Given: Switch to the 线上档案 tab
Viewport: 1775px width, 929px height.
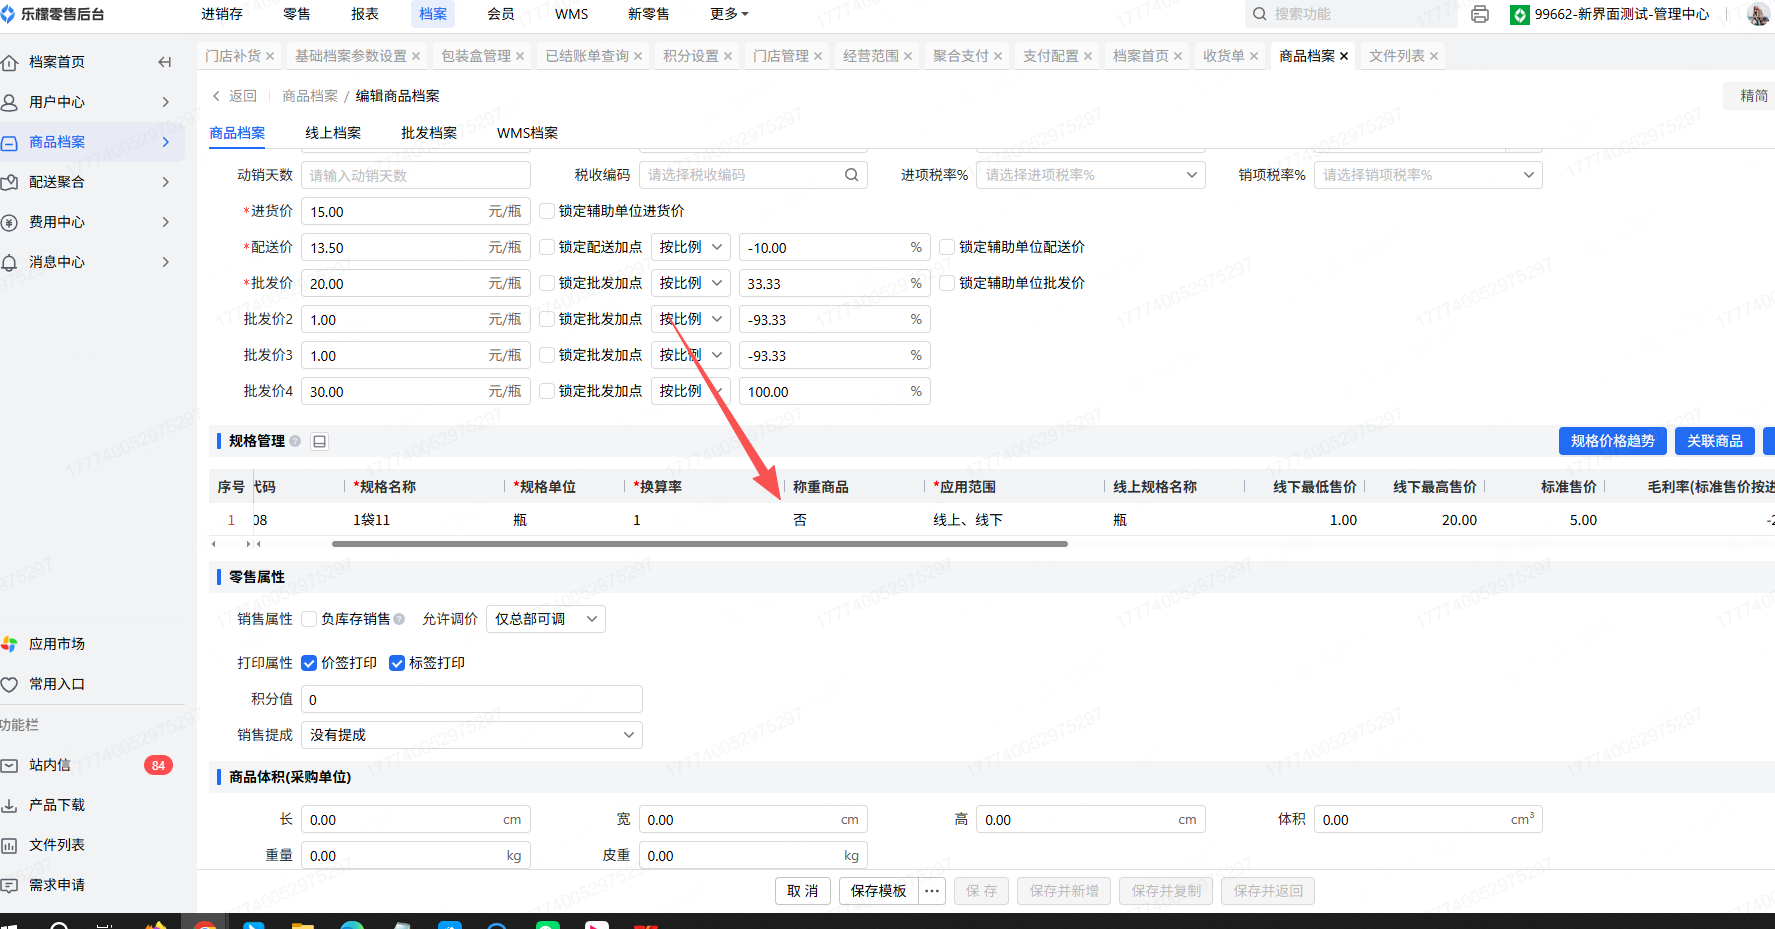Looking at the screenshot, I should 333,133.
